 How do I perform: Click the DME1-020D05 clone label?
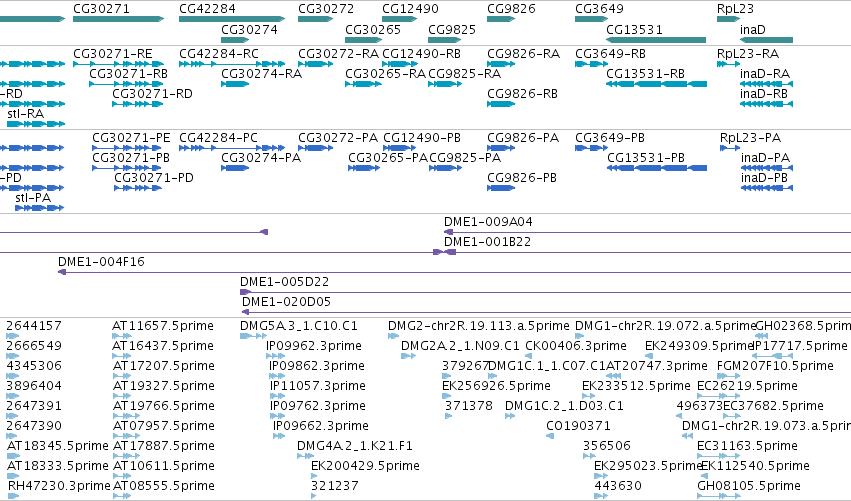point(287,302)
